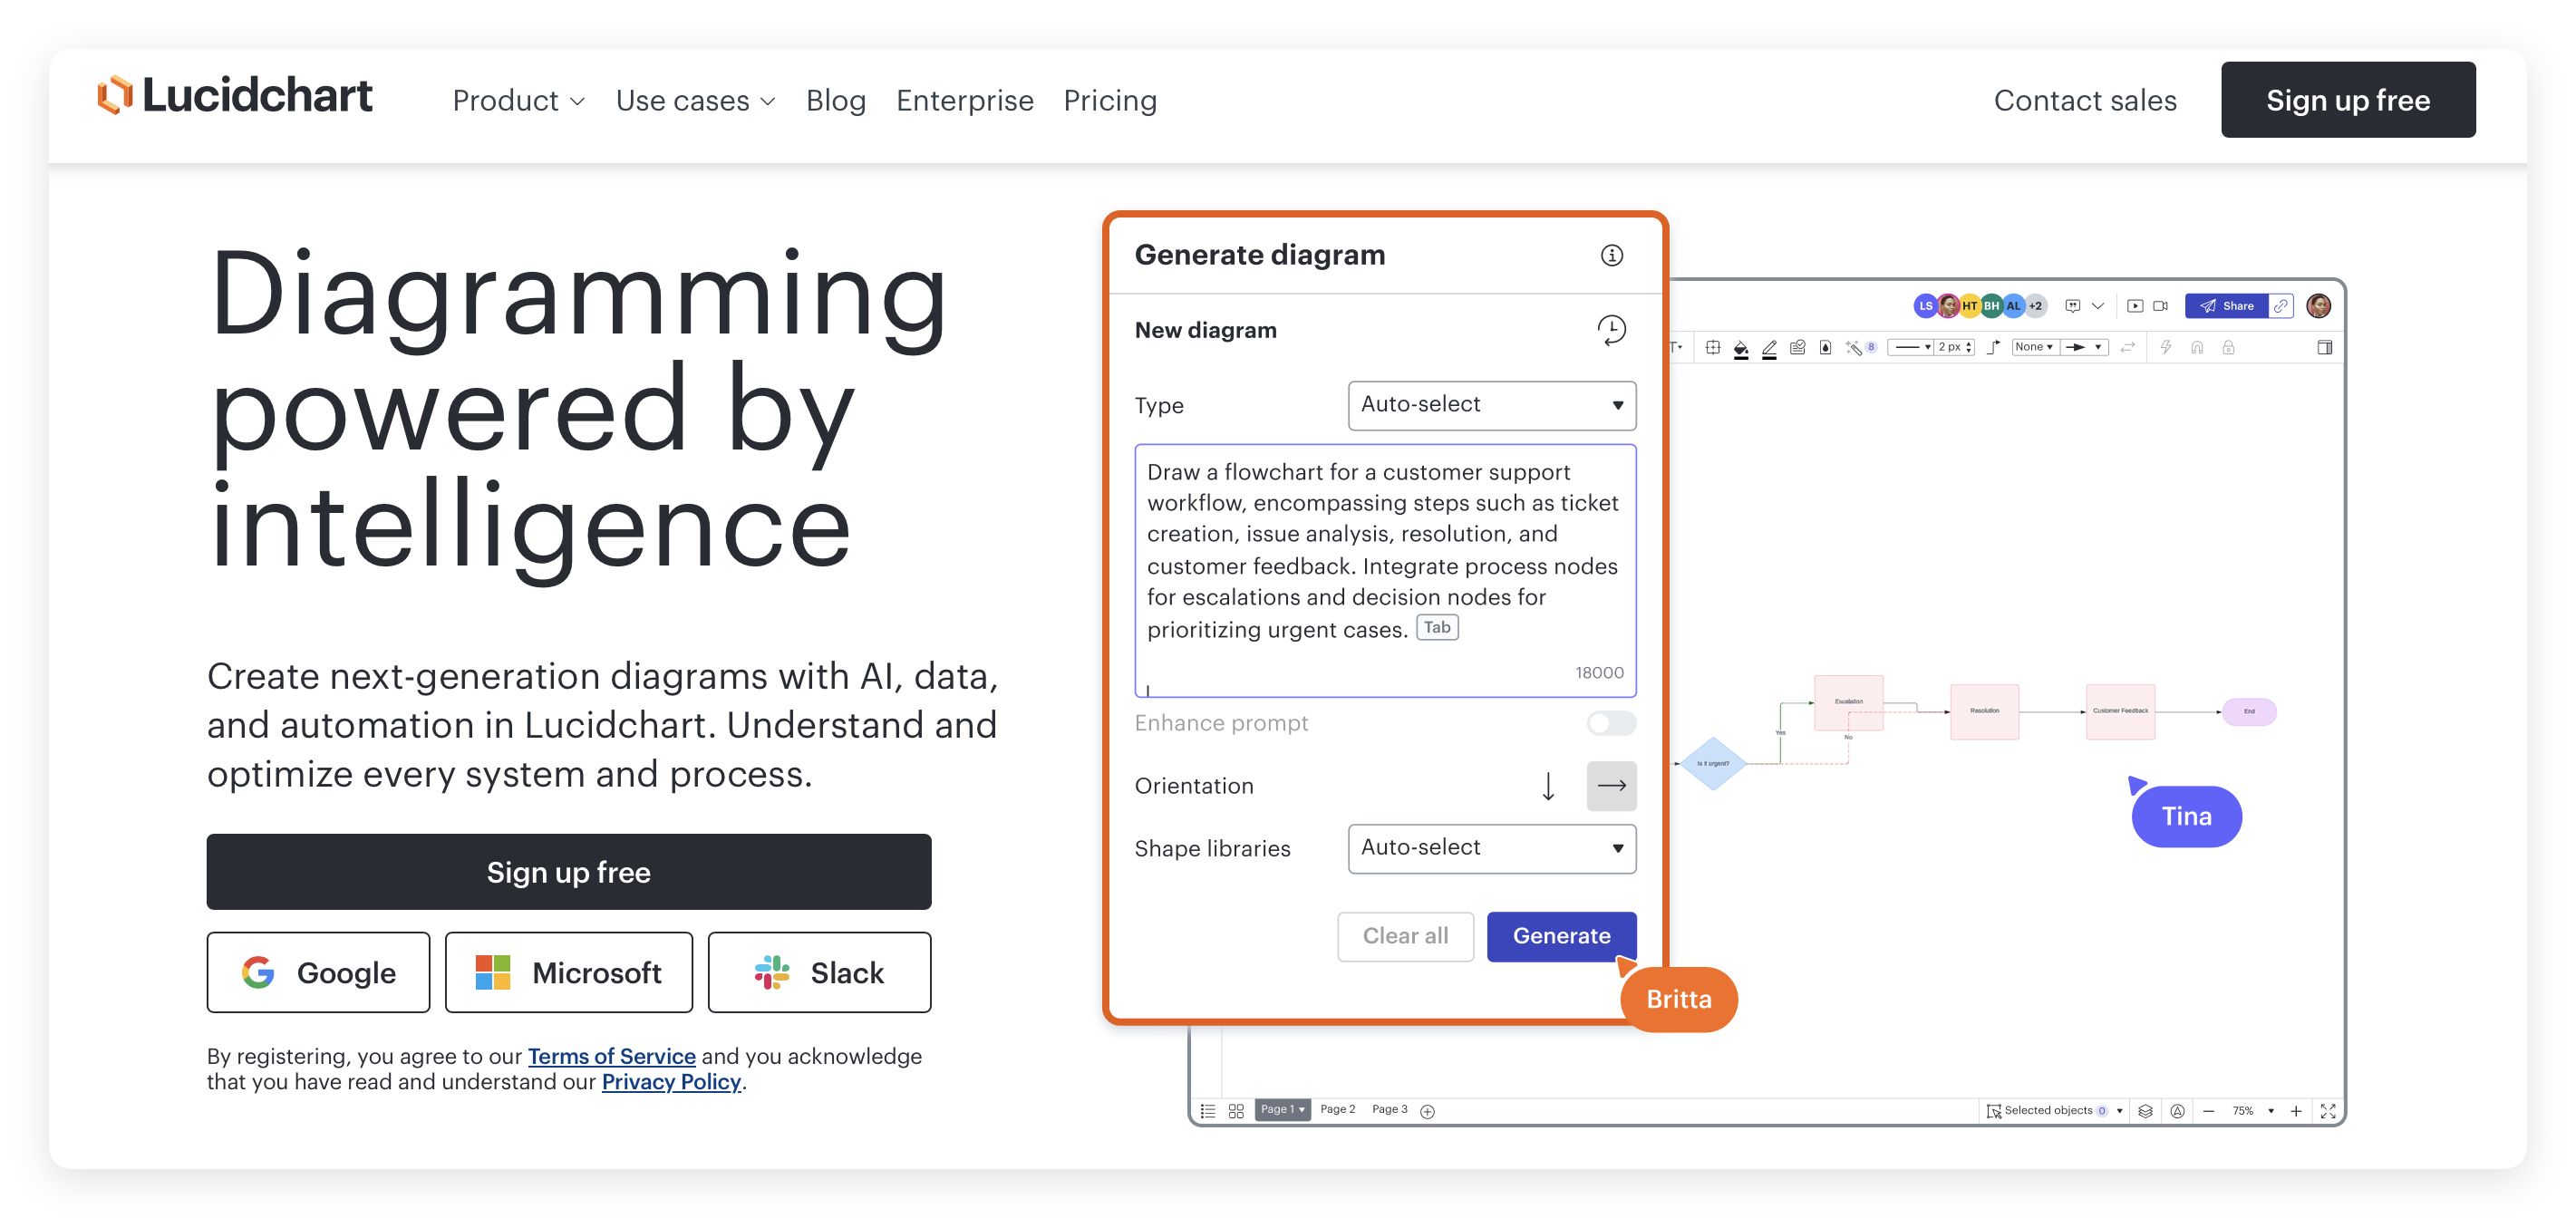Open the Type Auto-select dropdown
This screenshot has width=2576, height=1218.
coord(1491,405)
